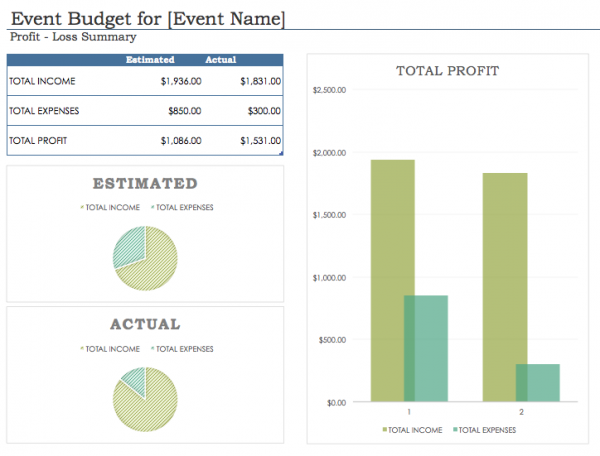600x456 pixels.
Task: Select estimated total expenses cell $850.00
Action: [x=185, y=111]
